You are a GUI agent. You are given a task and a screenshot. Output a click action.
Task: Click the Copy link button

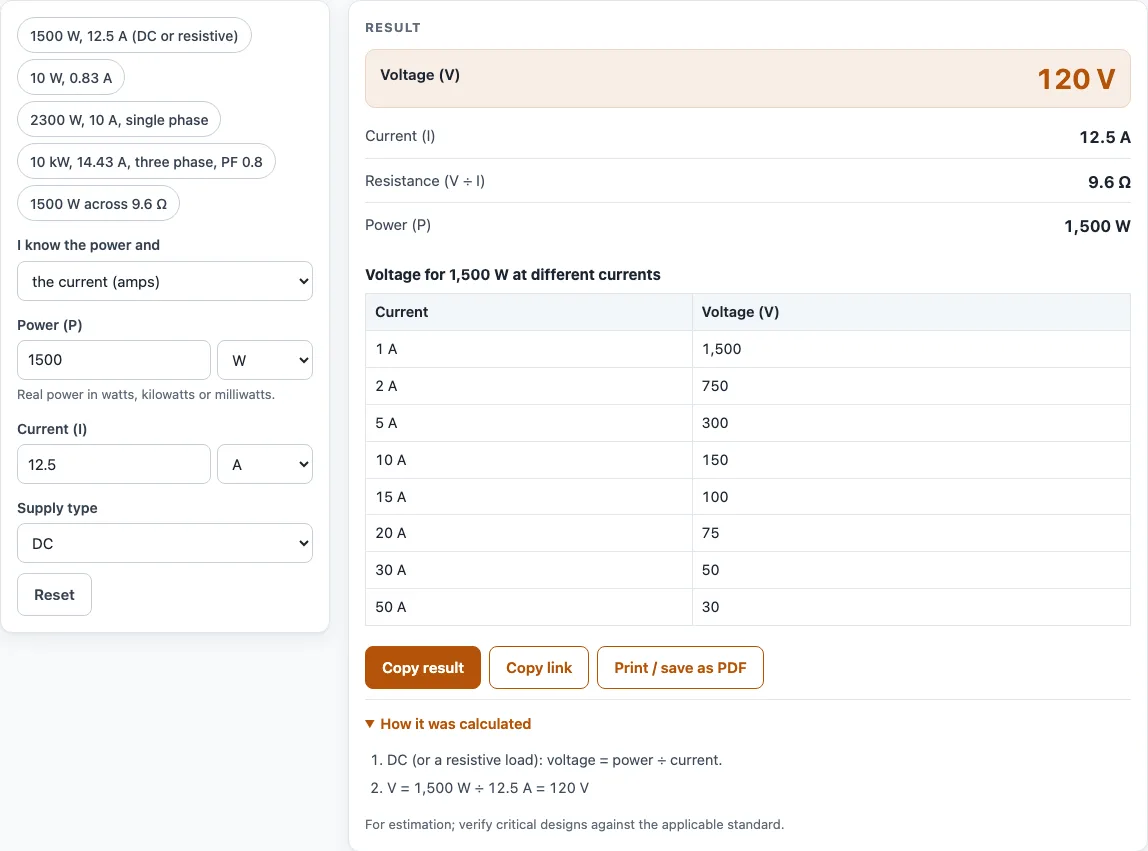(539, 667)
